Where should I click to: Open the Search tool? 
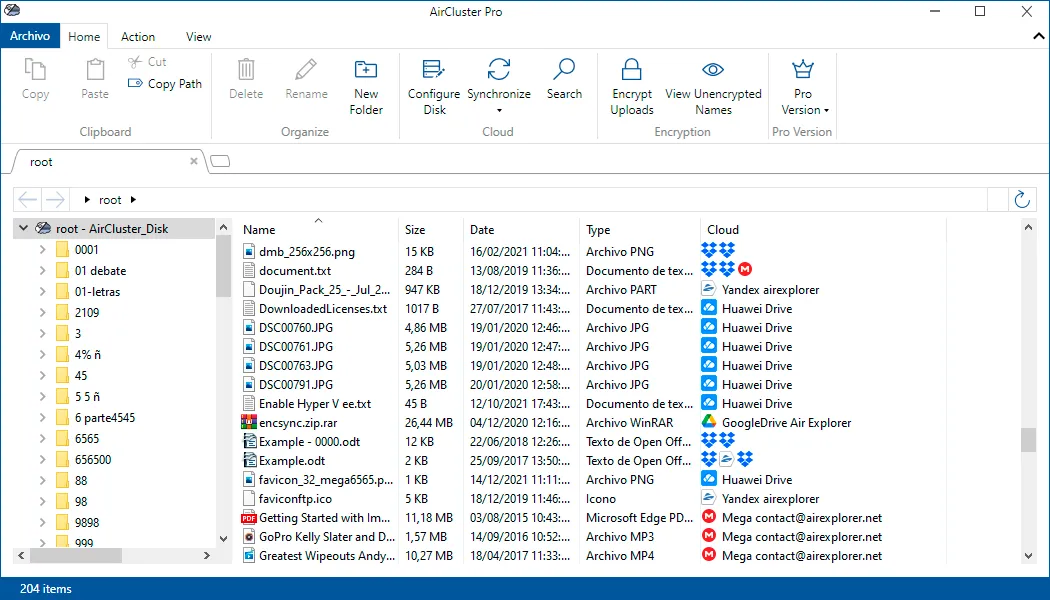pyautogui.click(x=564, y=79)
